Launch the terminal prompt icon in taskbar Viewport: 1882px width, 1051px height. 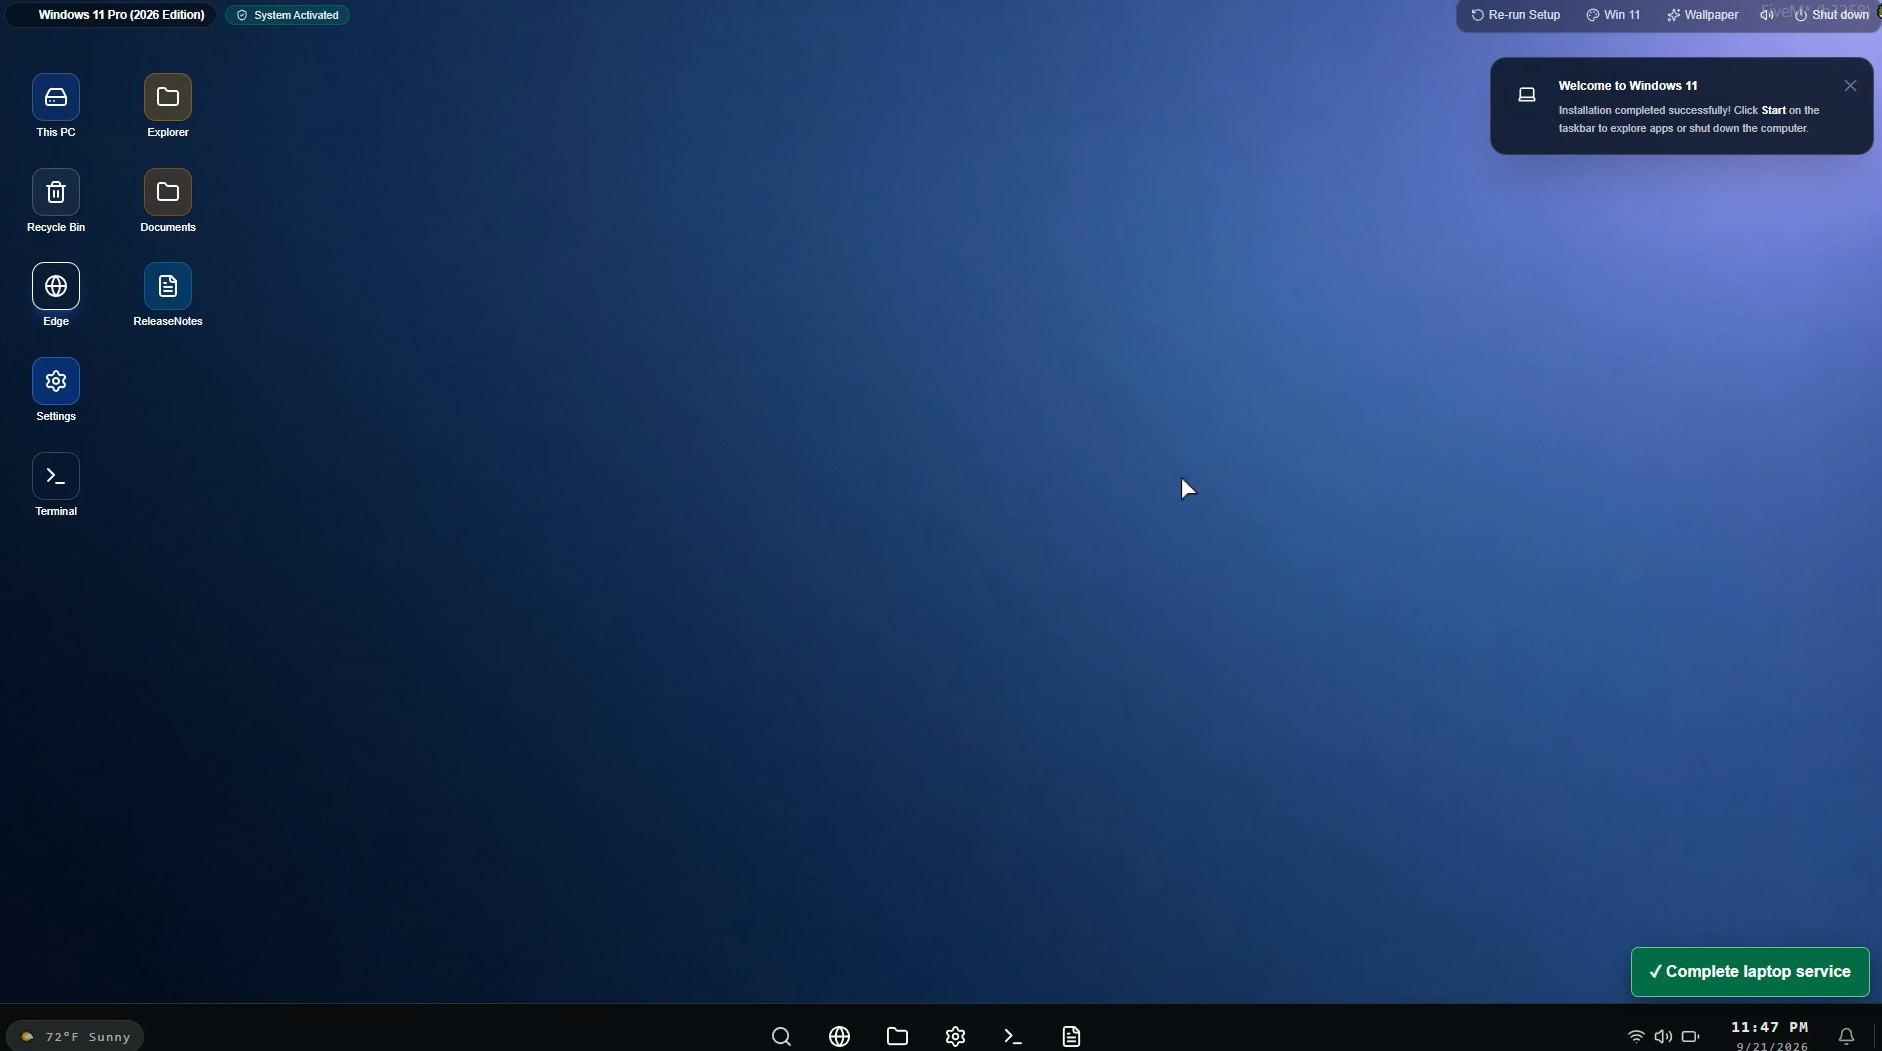pos(1013,1036)
